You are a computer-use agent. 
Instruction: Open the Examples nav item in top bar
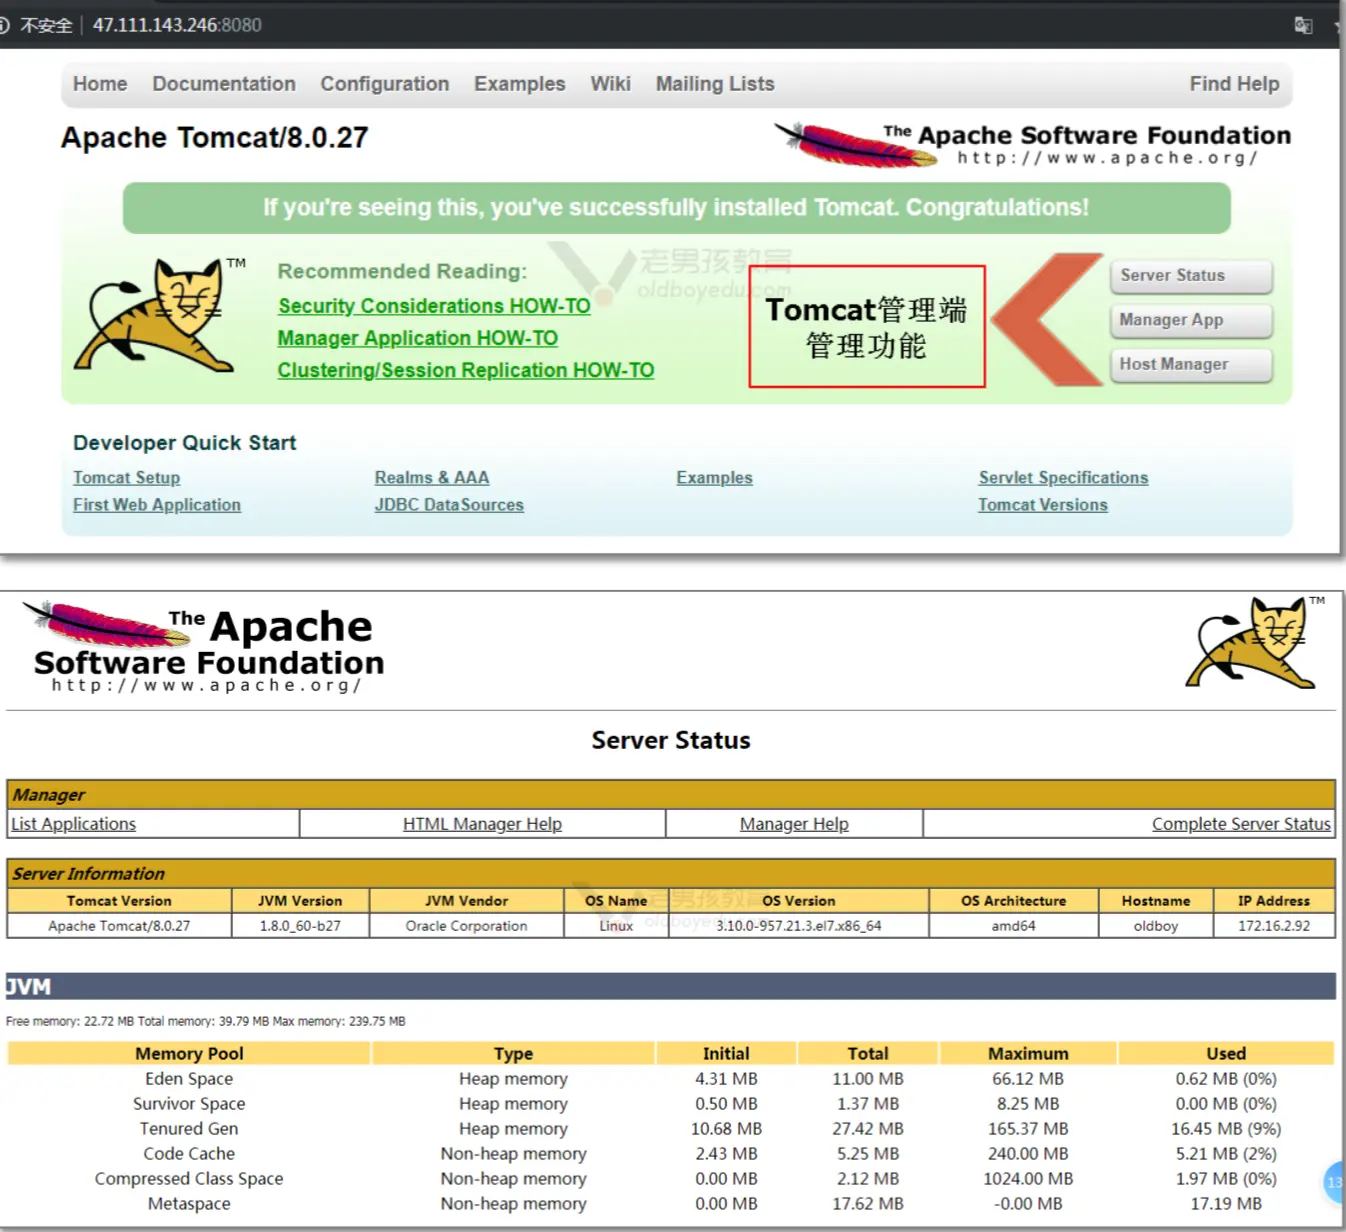click(x=520, y=84)
